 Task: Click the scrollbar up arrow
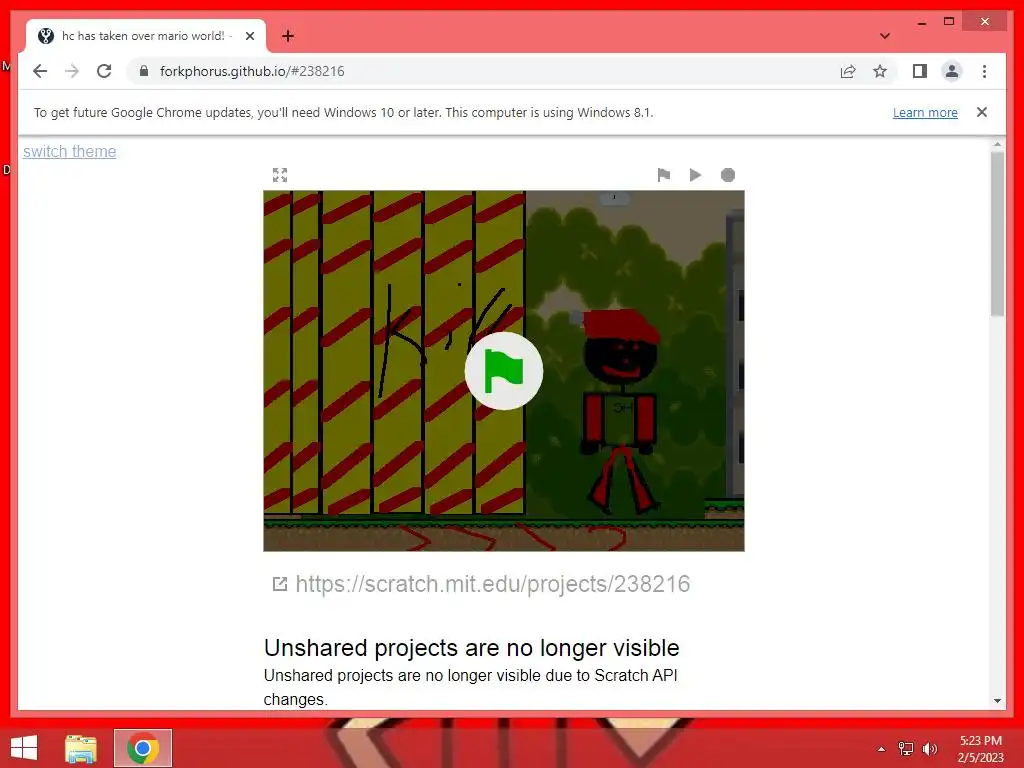[x=997, y=144]
